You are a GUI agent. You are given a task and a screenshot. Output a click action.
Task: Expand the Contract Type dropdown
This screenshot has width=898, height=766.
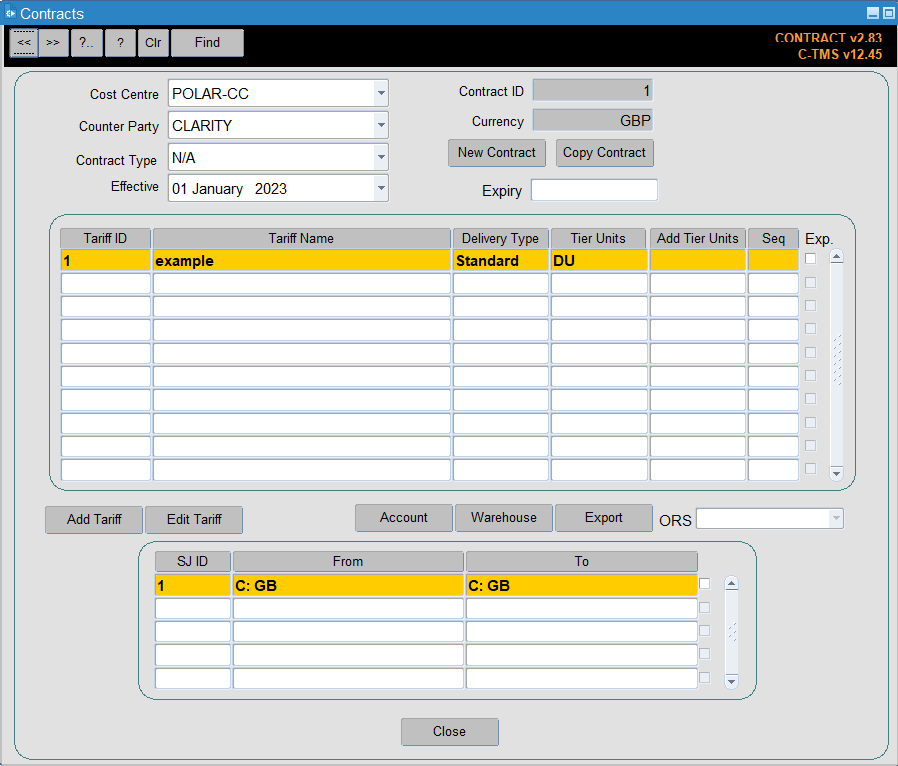click(381, 157)
